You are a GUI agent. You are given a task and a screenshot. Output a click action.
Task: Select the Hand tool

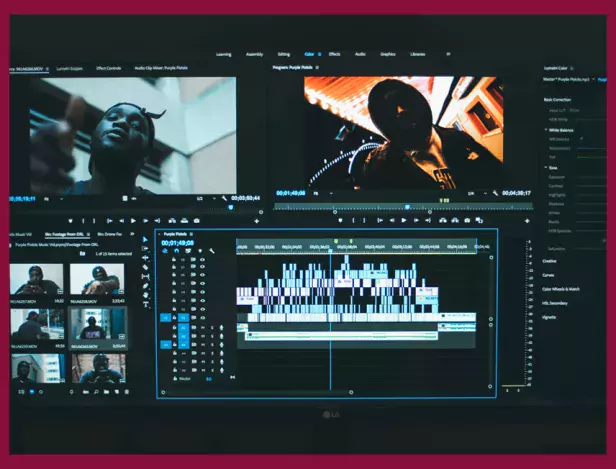[x=146, y=295]
